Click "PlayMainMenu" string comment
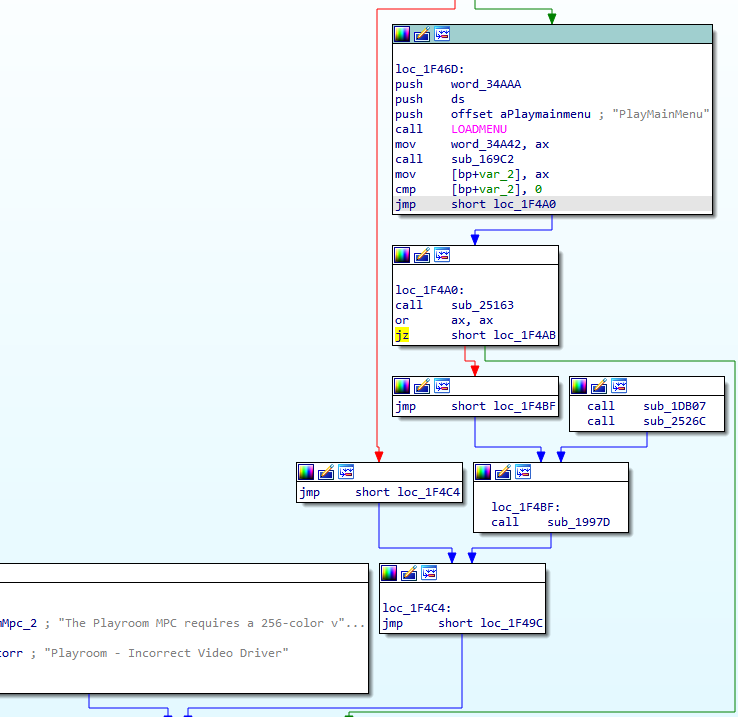 click(660, 114)
